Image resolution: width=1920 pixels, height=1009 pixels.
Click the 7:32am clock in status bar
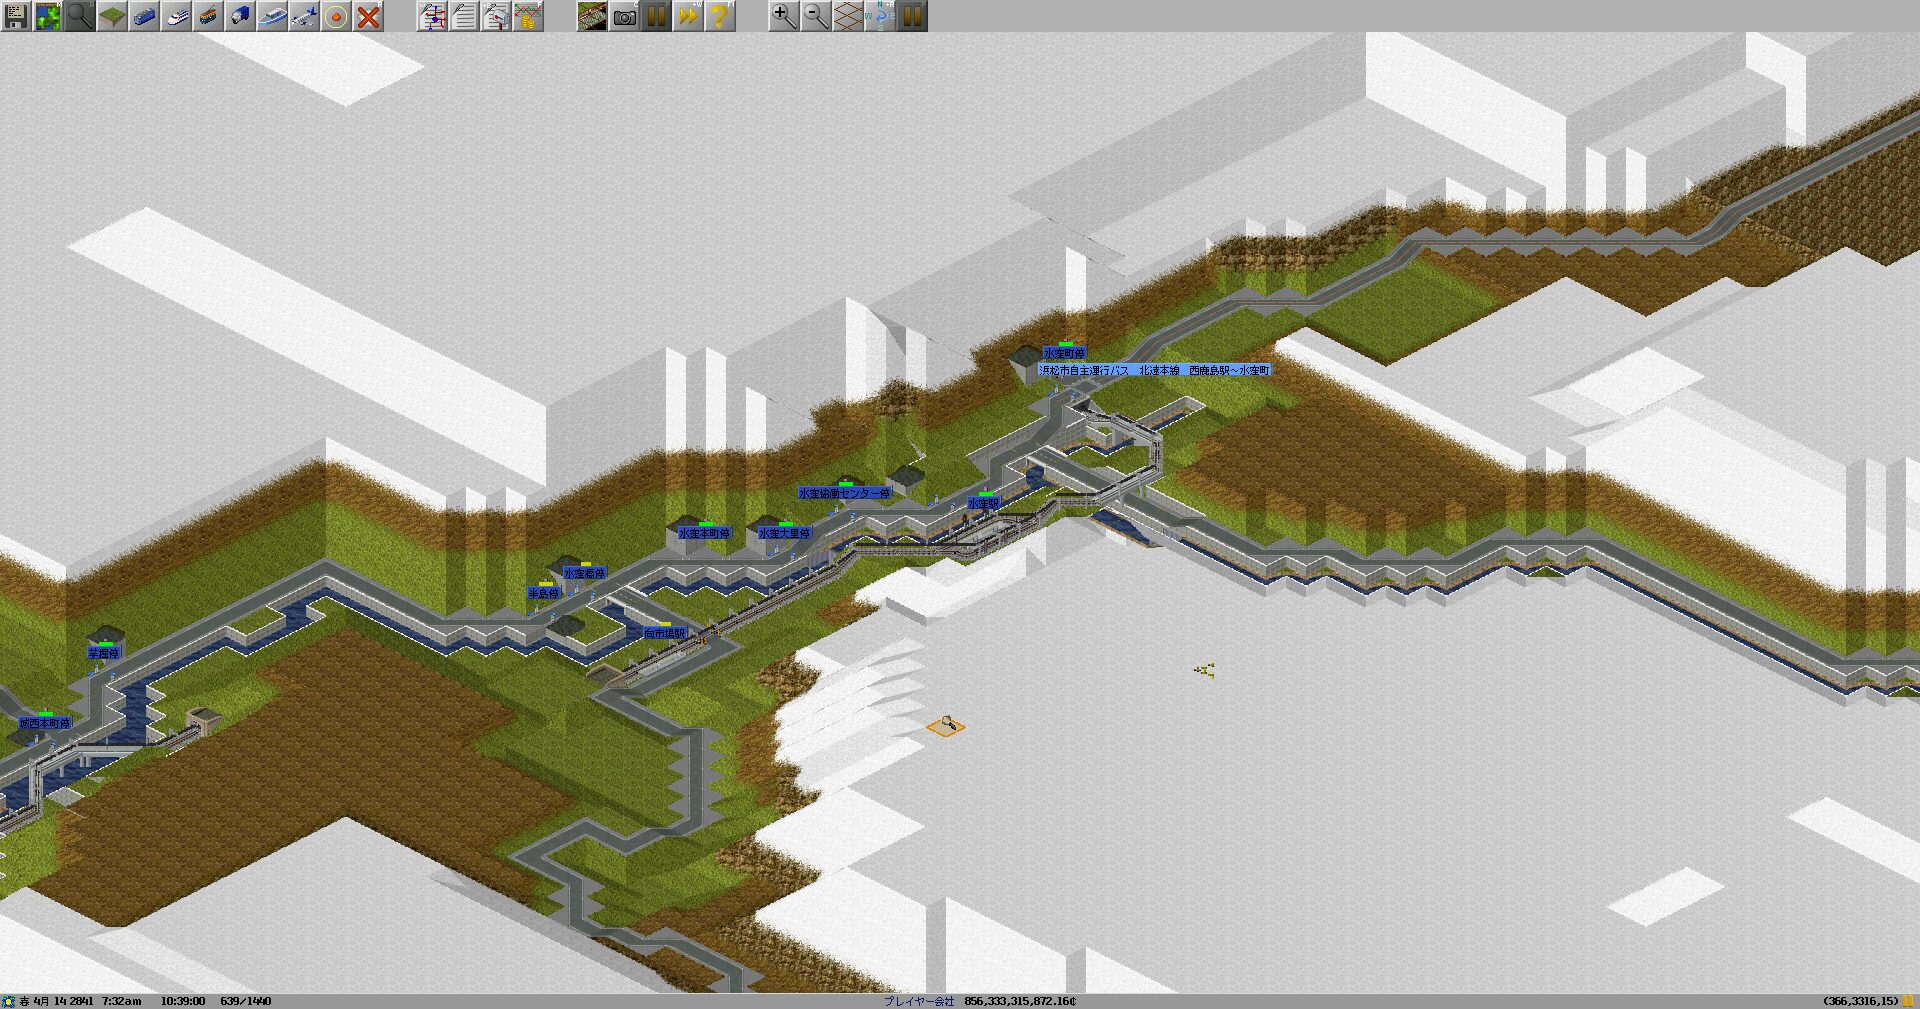(122, 1001)
